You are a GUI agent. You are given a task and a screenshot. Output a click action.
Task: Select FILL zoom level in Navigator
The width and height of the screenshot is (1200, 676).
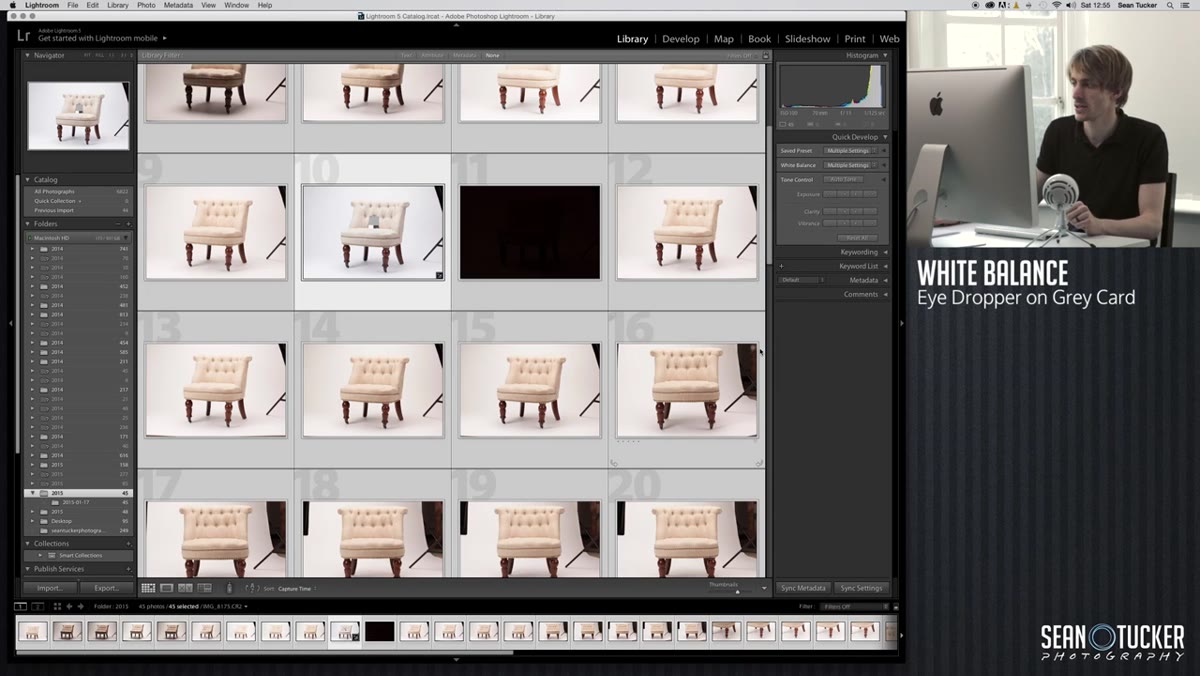click(x=98, y=55)
